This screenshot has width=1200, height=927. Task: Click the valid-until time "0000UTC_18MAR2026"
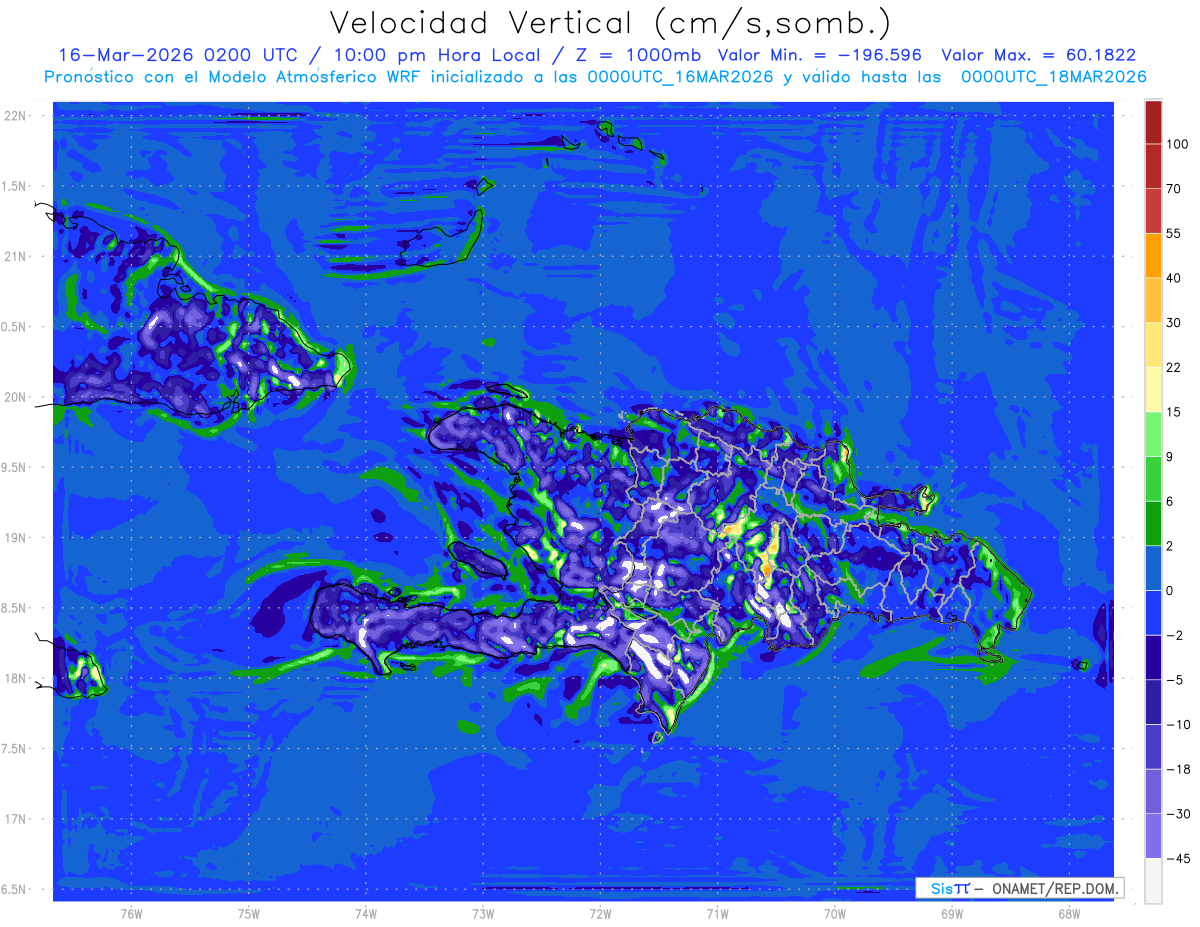pos(1053,77)
